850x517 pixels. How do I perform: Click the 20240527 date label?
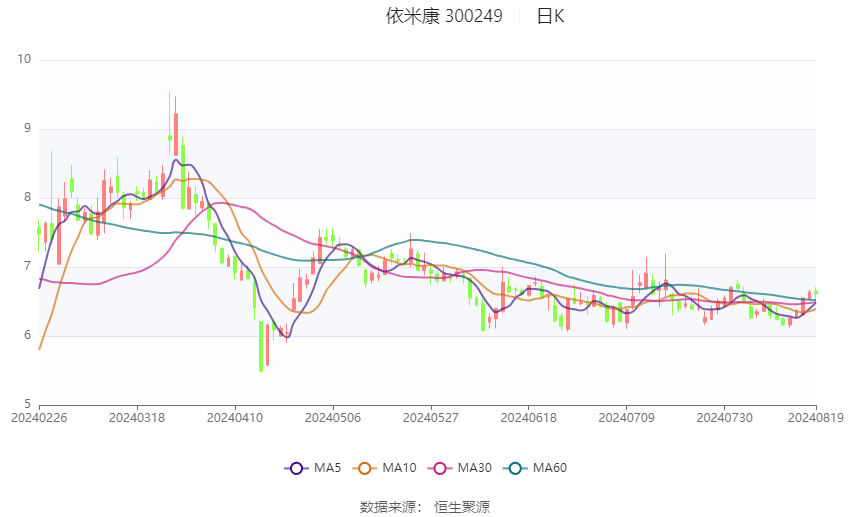430,416
